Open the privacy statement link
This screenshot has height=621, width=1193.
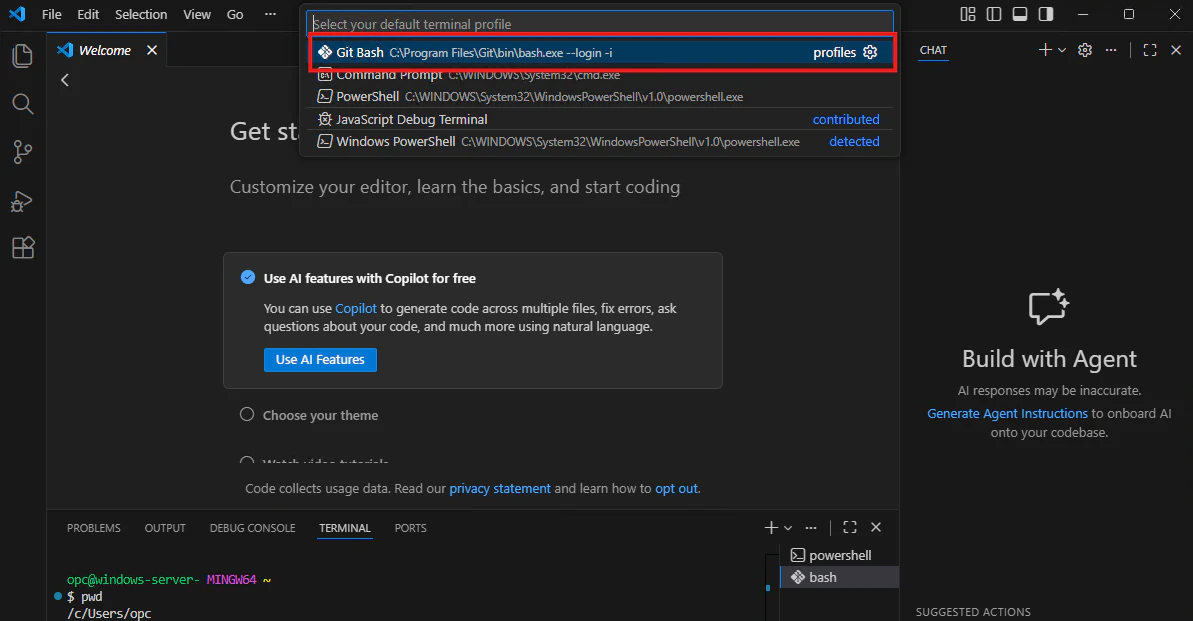pos(500,489)
